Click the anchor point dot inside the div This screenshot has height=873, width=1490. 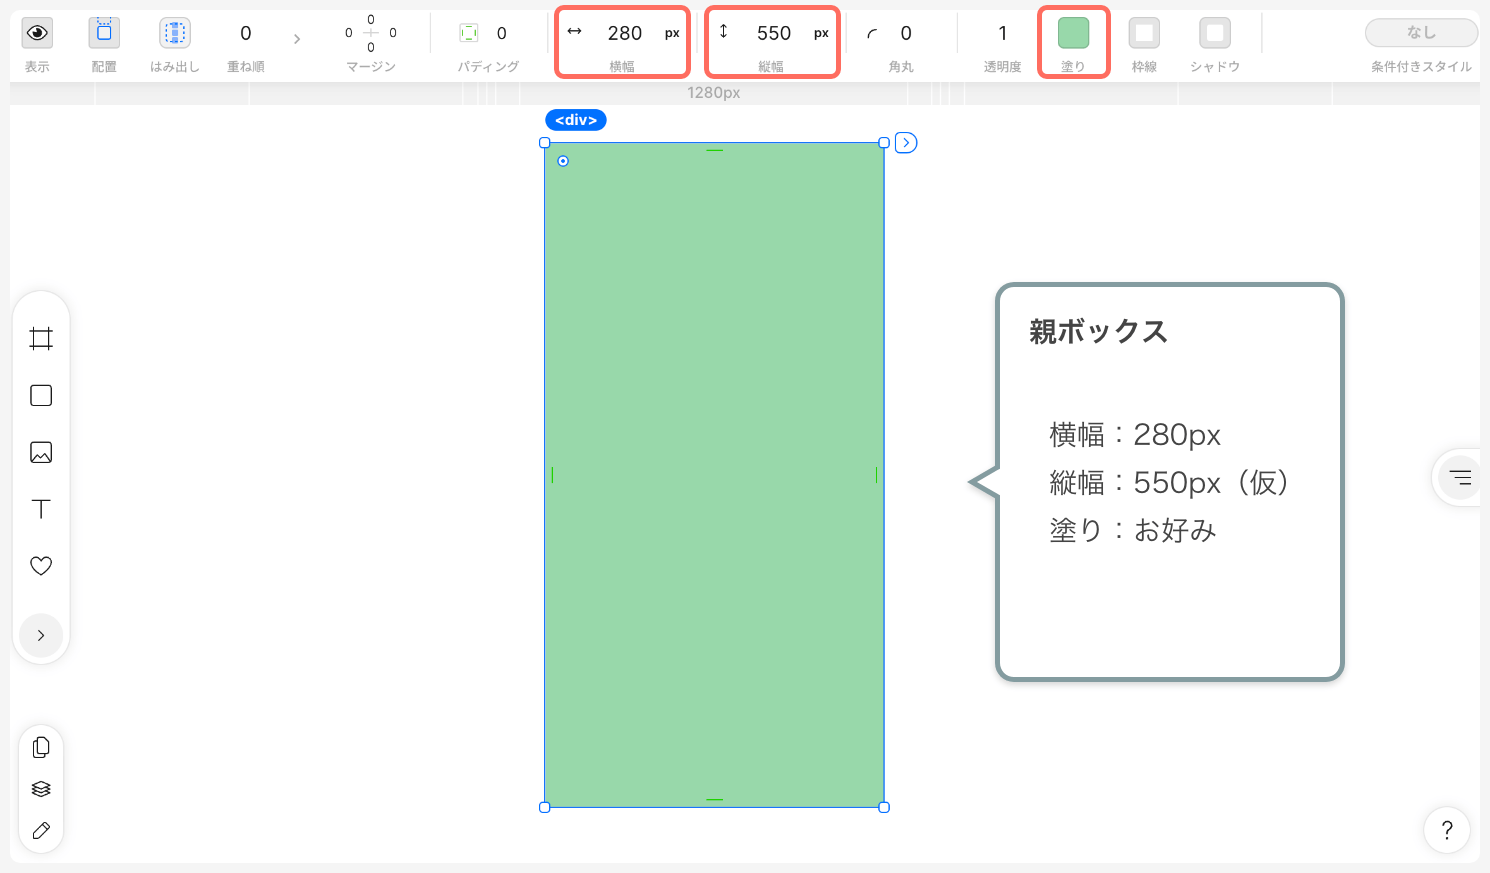click(563, 161)
